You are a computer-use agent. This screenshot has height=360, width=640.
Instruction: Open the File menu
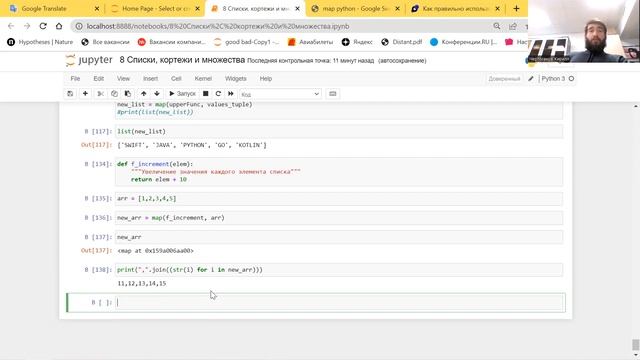pyautogui.click(x=75, y=78)
